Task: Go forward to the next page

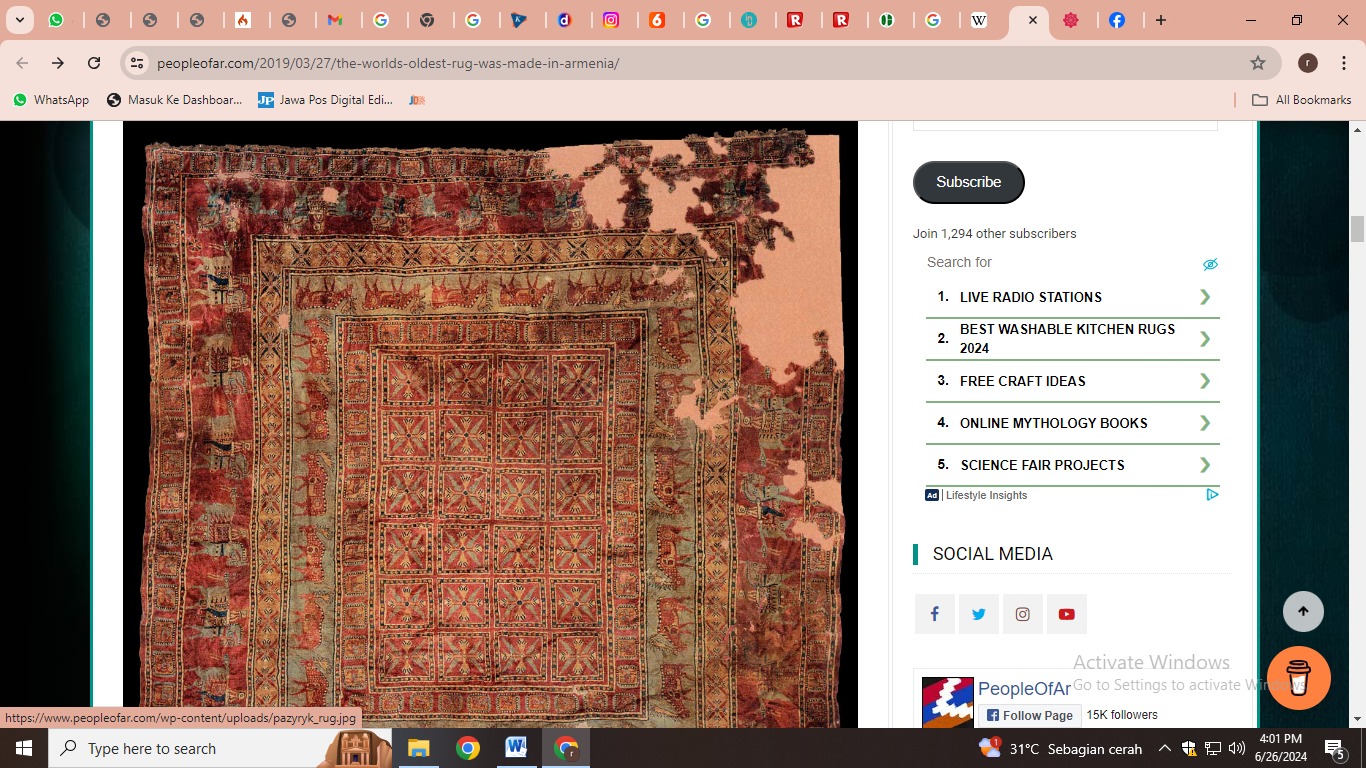Action: [58, 63]
